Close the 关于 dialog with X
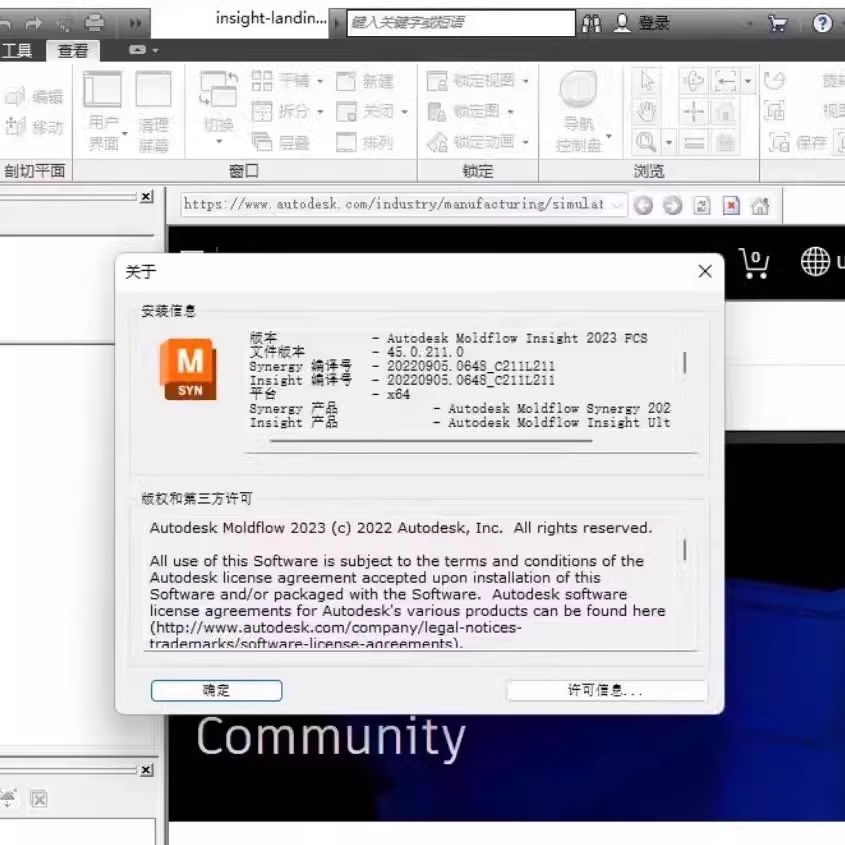The width and height of the screenshot is (845, 845). tap(705, 272)
